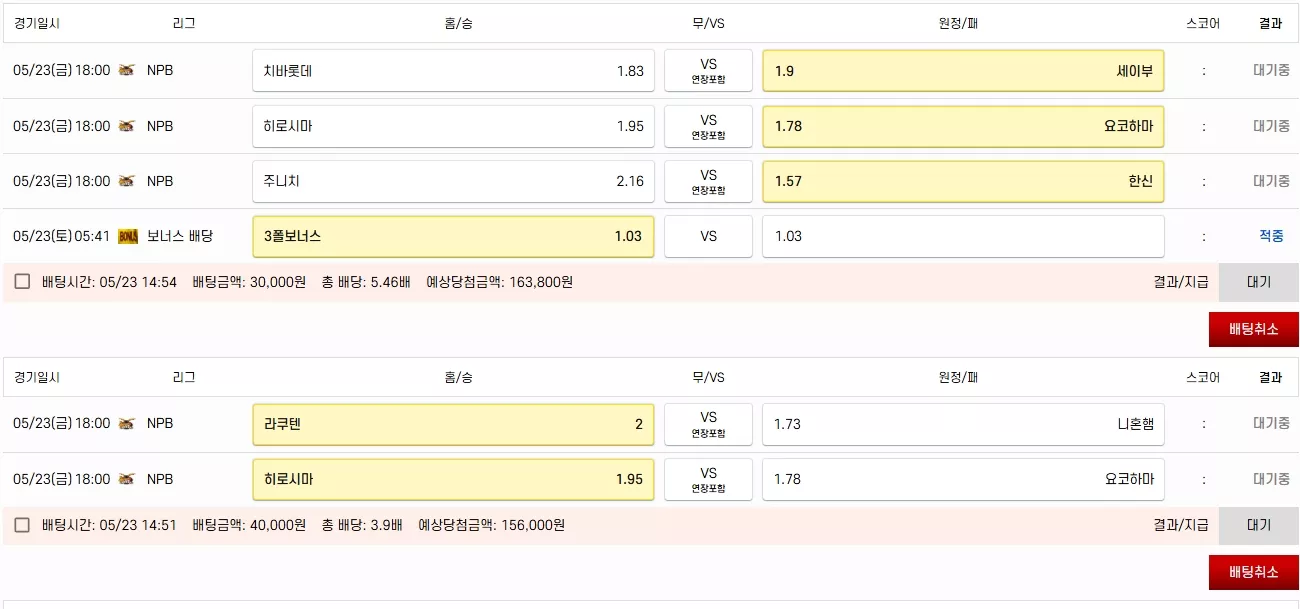The image size is (1300, 609).
Task: Select the highlighted 3폴보너스 1.03 cell
Action: pos(453,236)
